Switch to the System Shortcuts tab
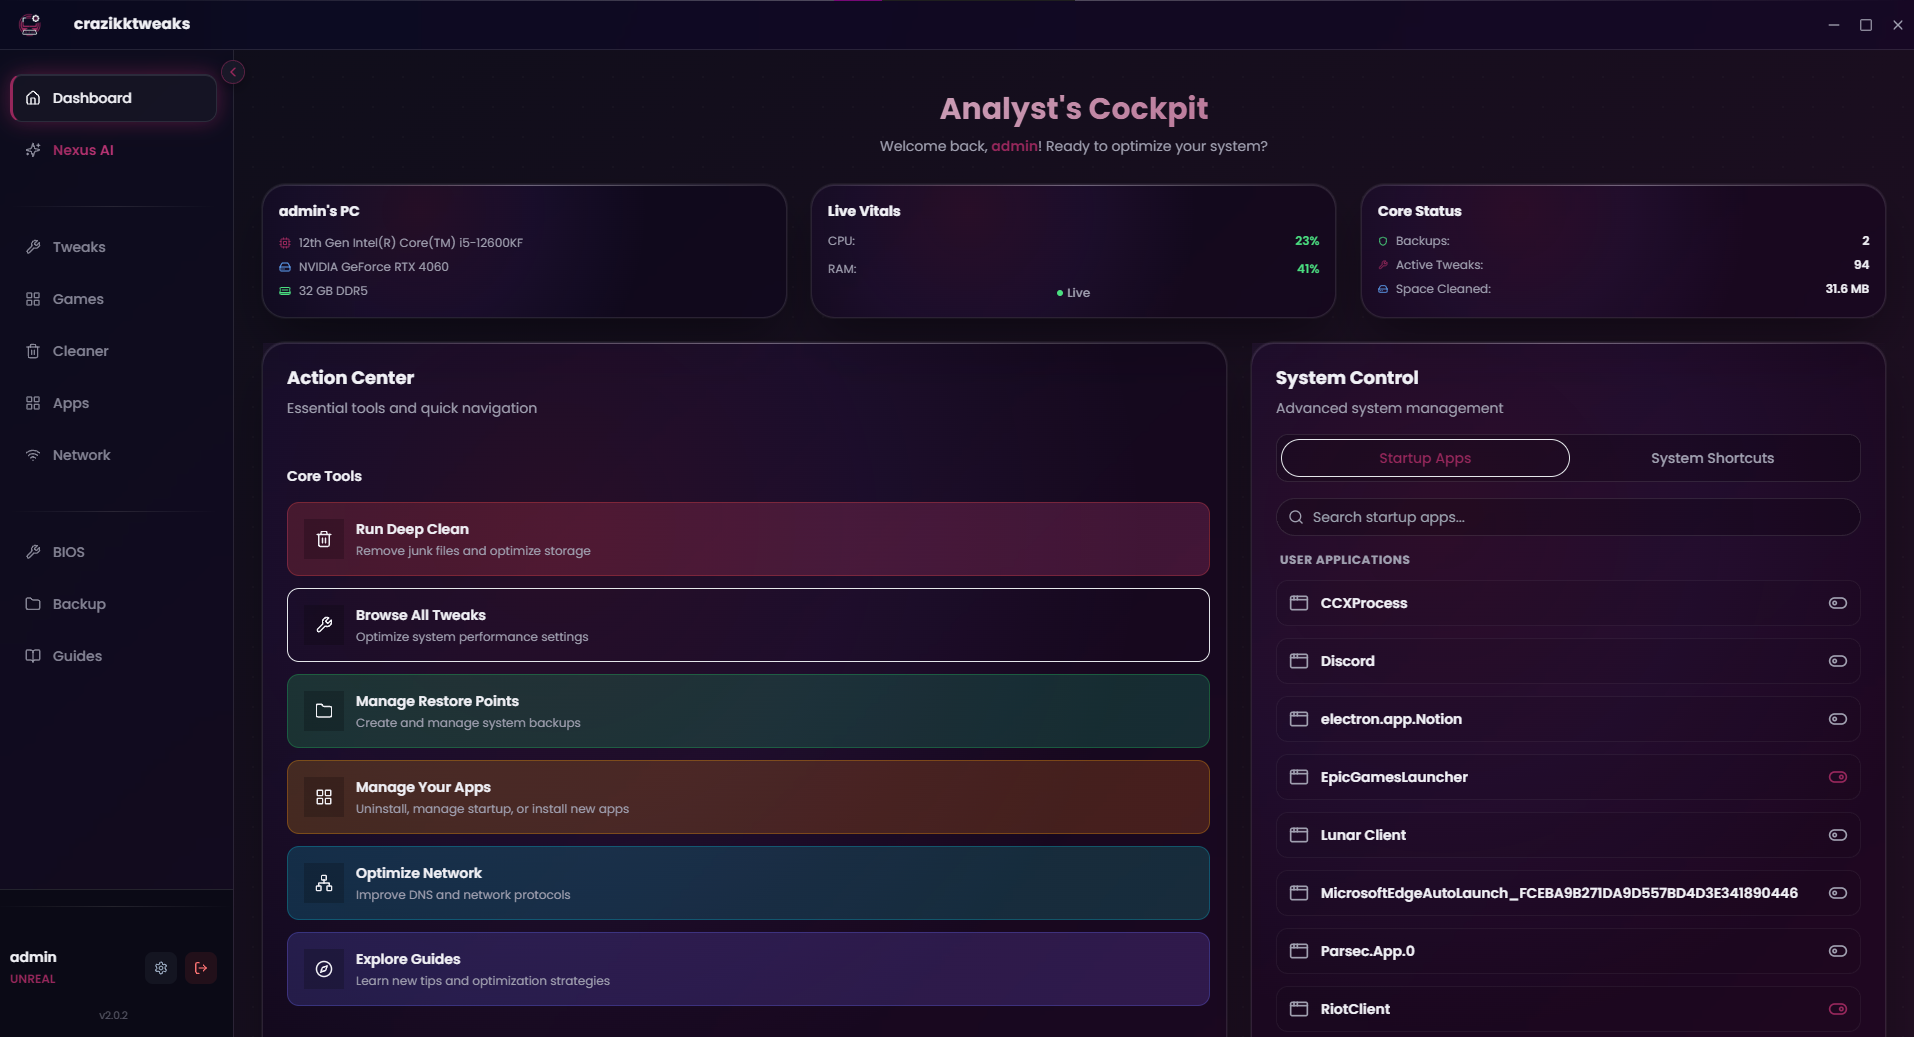The image size is (1914, 1037). [x=1712, y=458]
